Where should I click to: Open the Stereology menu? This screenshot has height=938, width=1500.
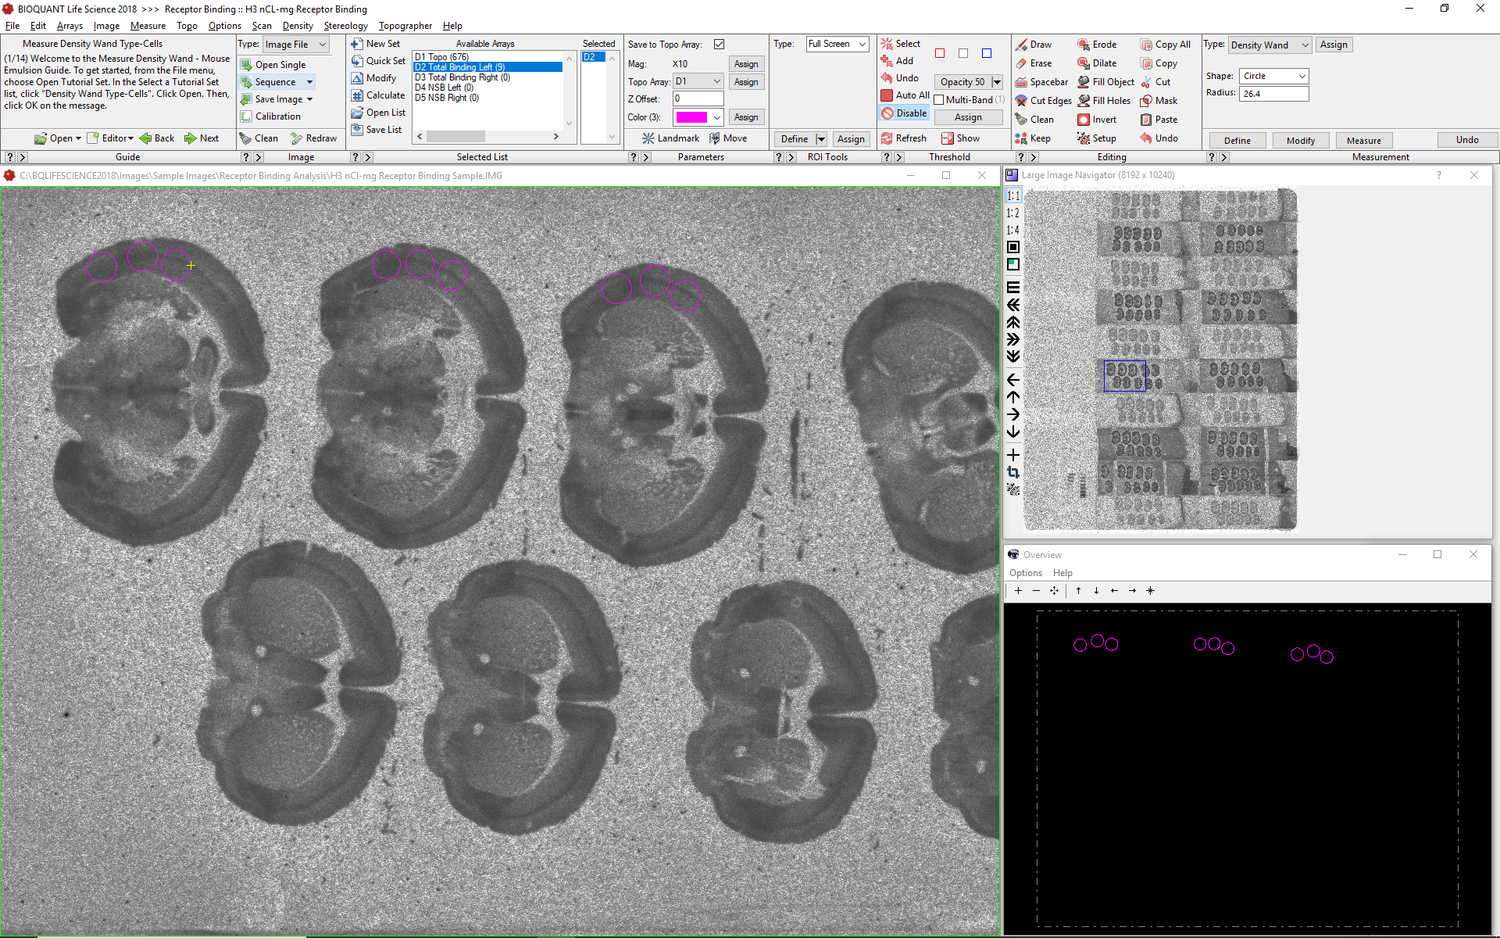346,26
